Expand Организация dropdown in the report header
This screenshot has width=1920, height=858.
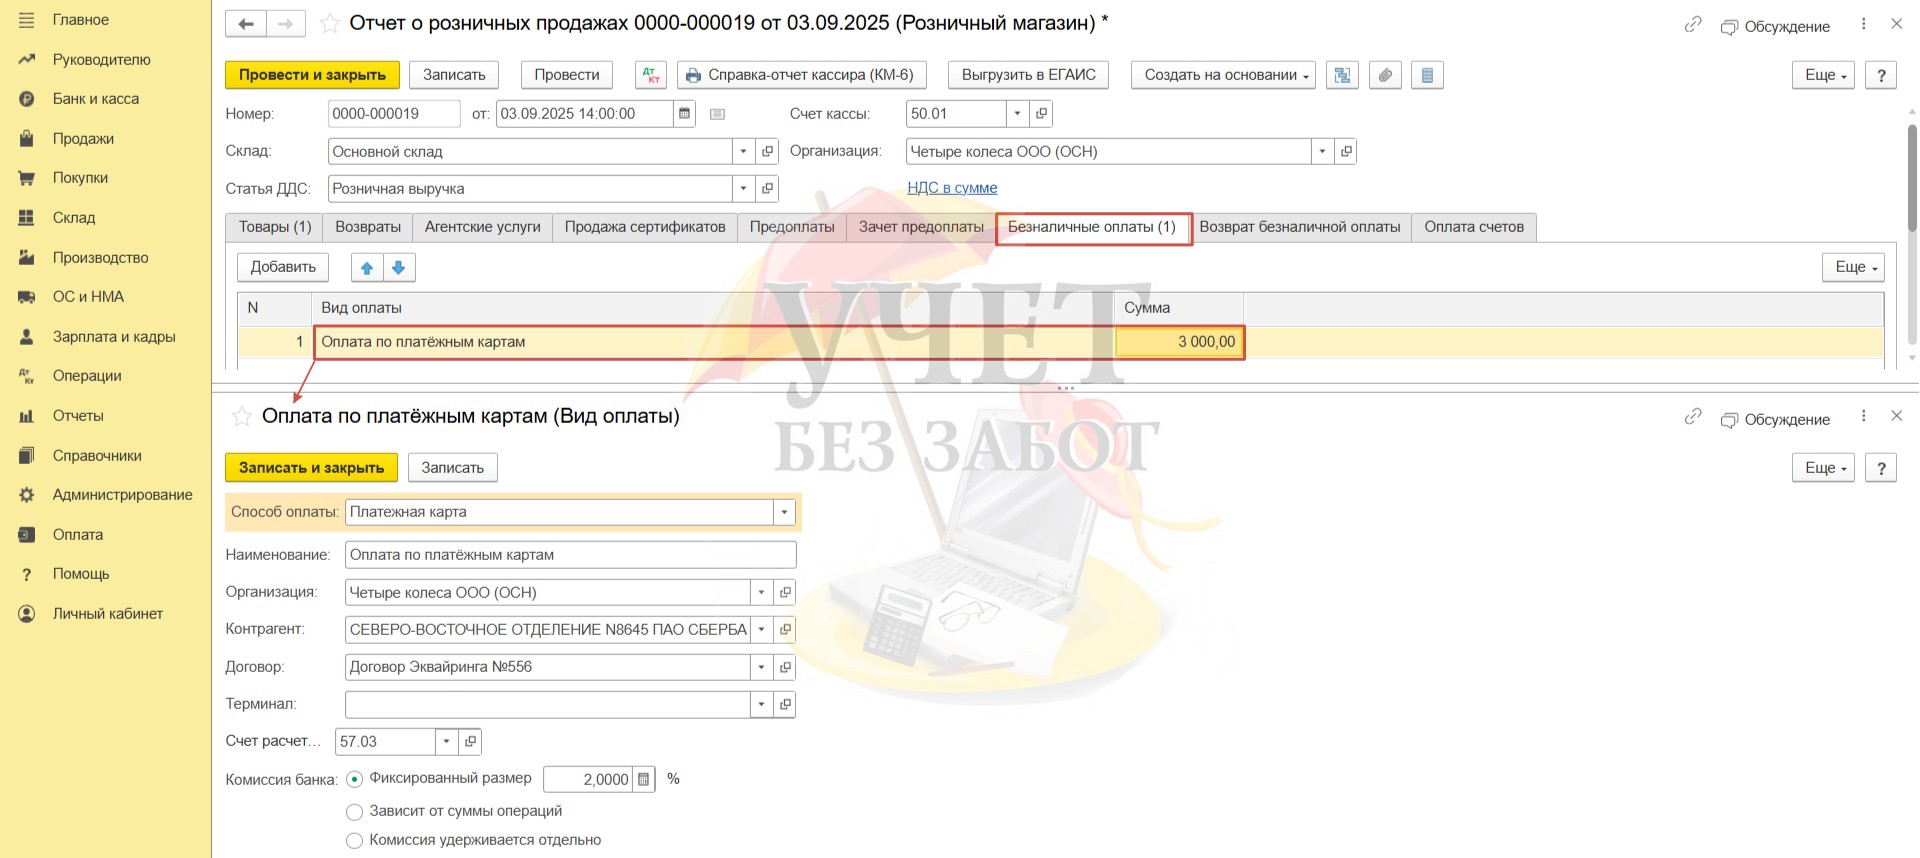coord(1322,152)
